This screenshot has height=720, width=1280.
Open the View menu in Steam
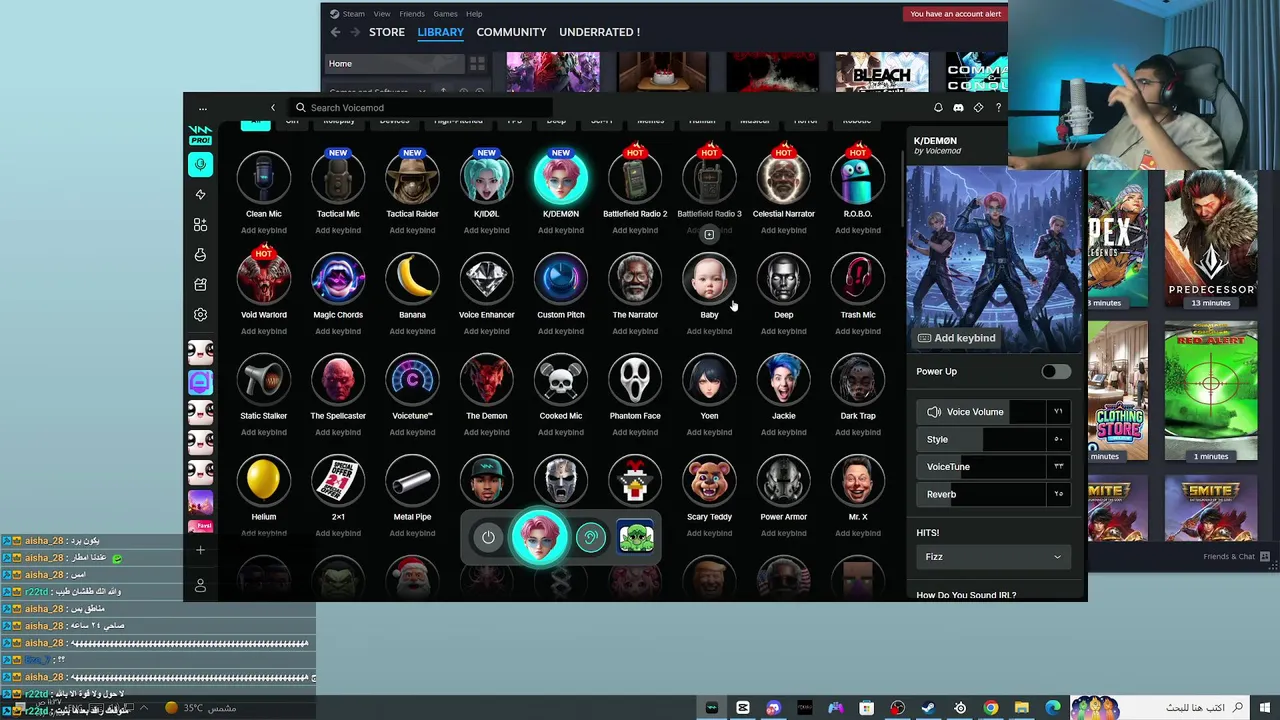382,14
